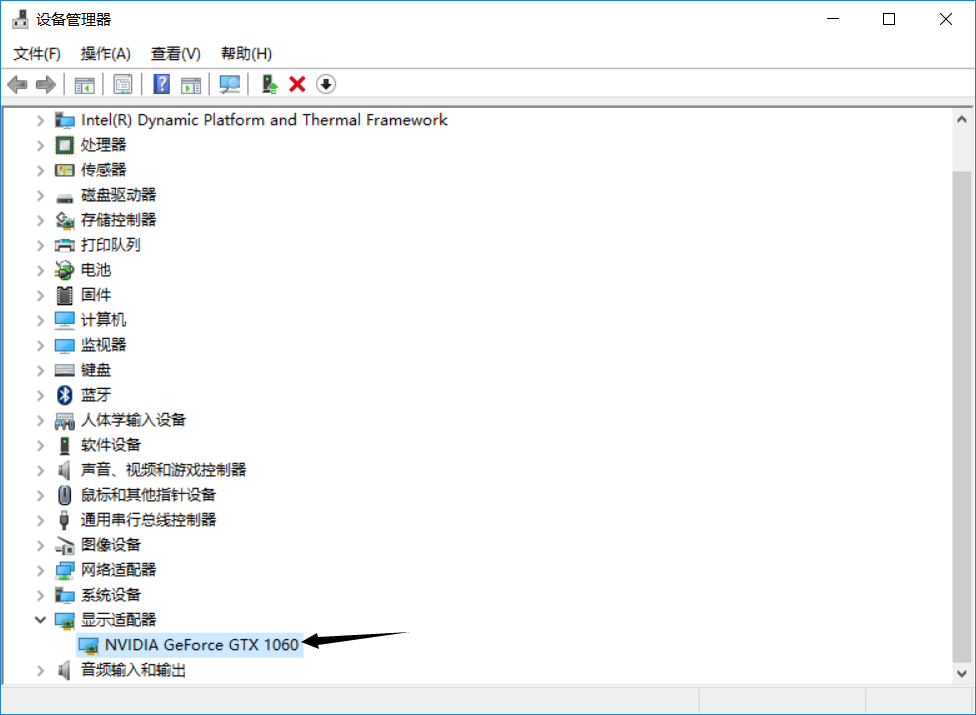Screen dimensions: 976x715
Task: Collapse the 显示适配器 category
Action: point(40,619)
